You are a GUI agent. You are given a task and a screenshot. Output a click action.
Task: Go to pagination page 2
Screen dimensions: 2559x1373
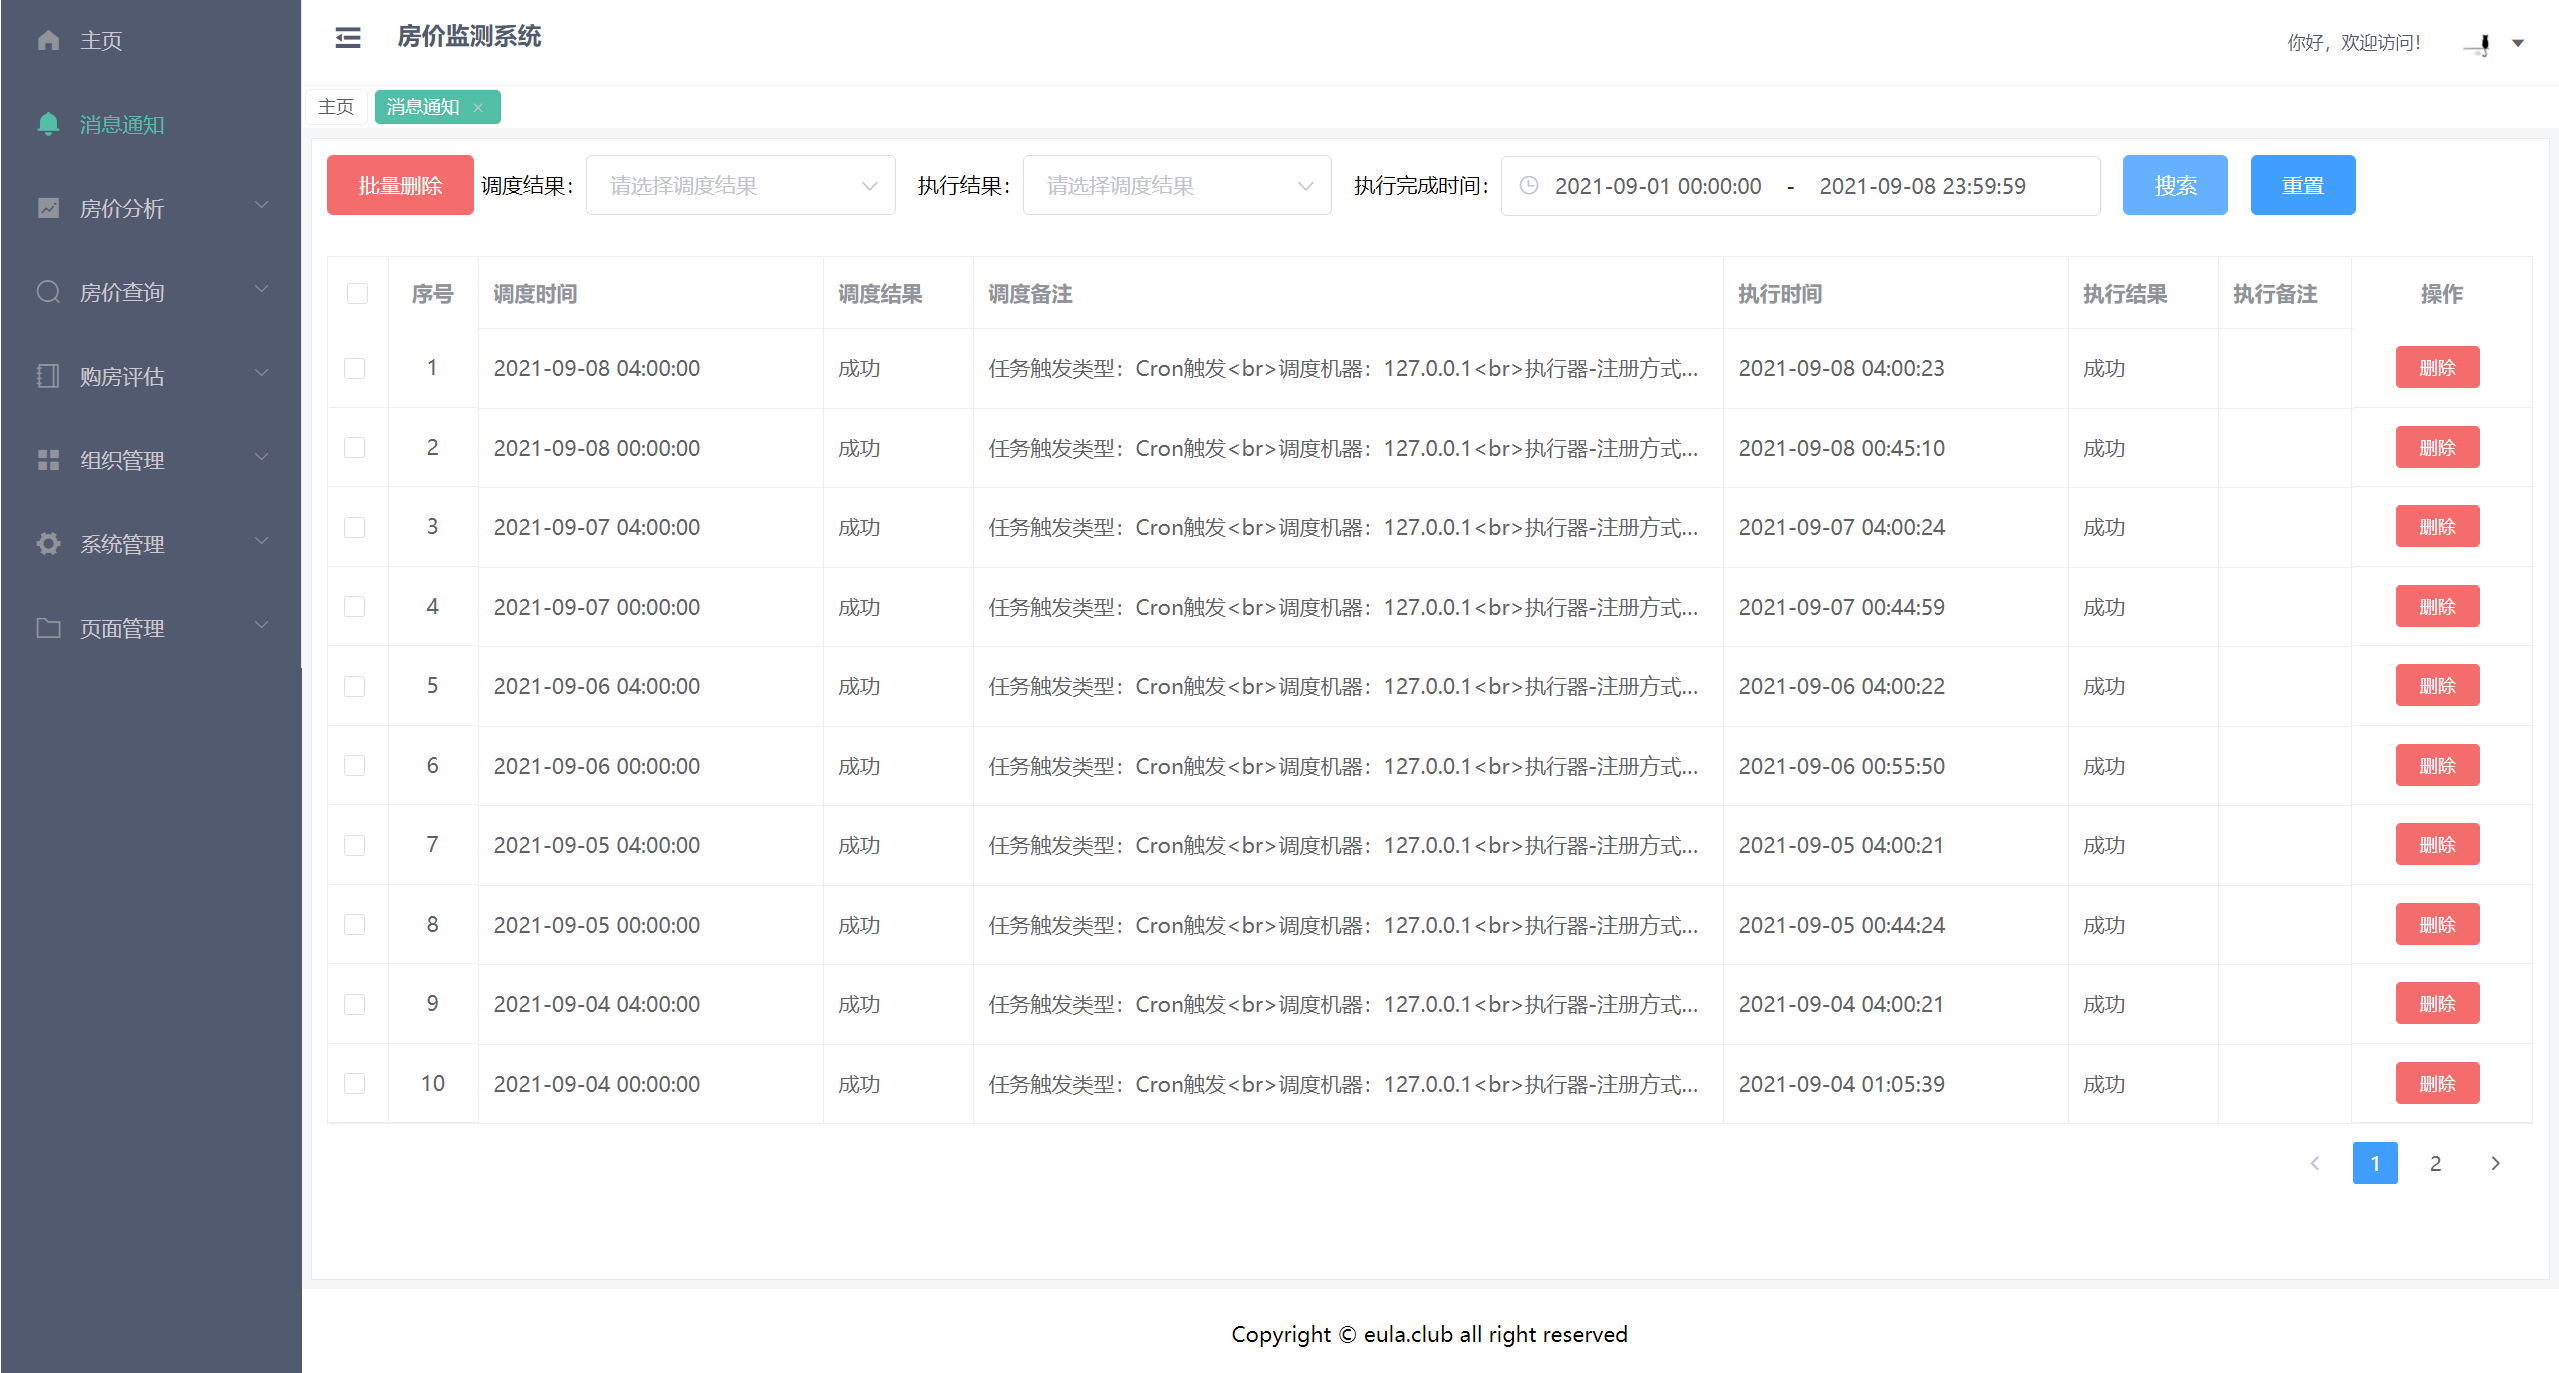coord(2435,1163)
